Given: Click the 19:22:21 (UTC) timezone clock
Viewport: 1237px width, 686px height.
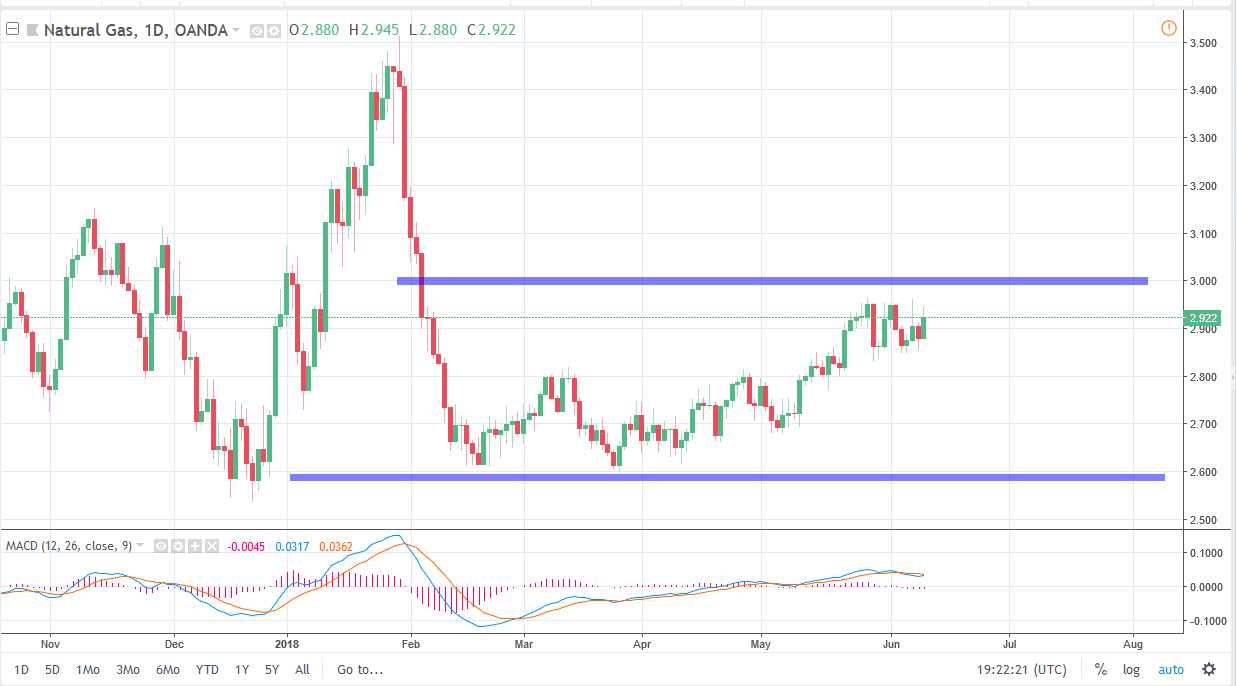Looking at the screenshot, I should pyautogui.click(x=1022, y=669).
